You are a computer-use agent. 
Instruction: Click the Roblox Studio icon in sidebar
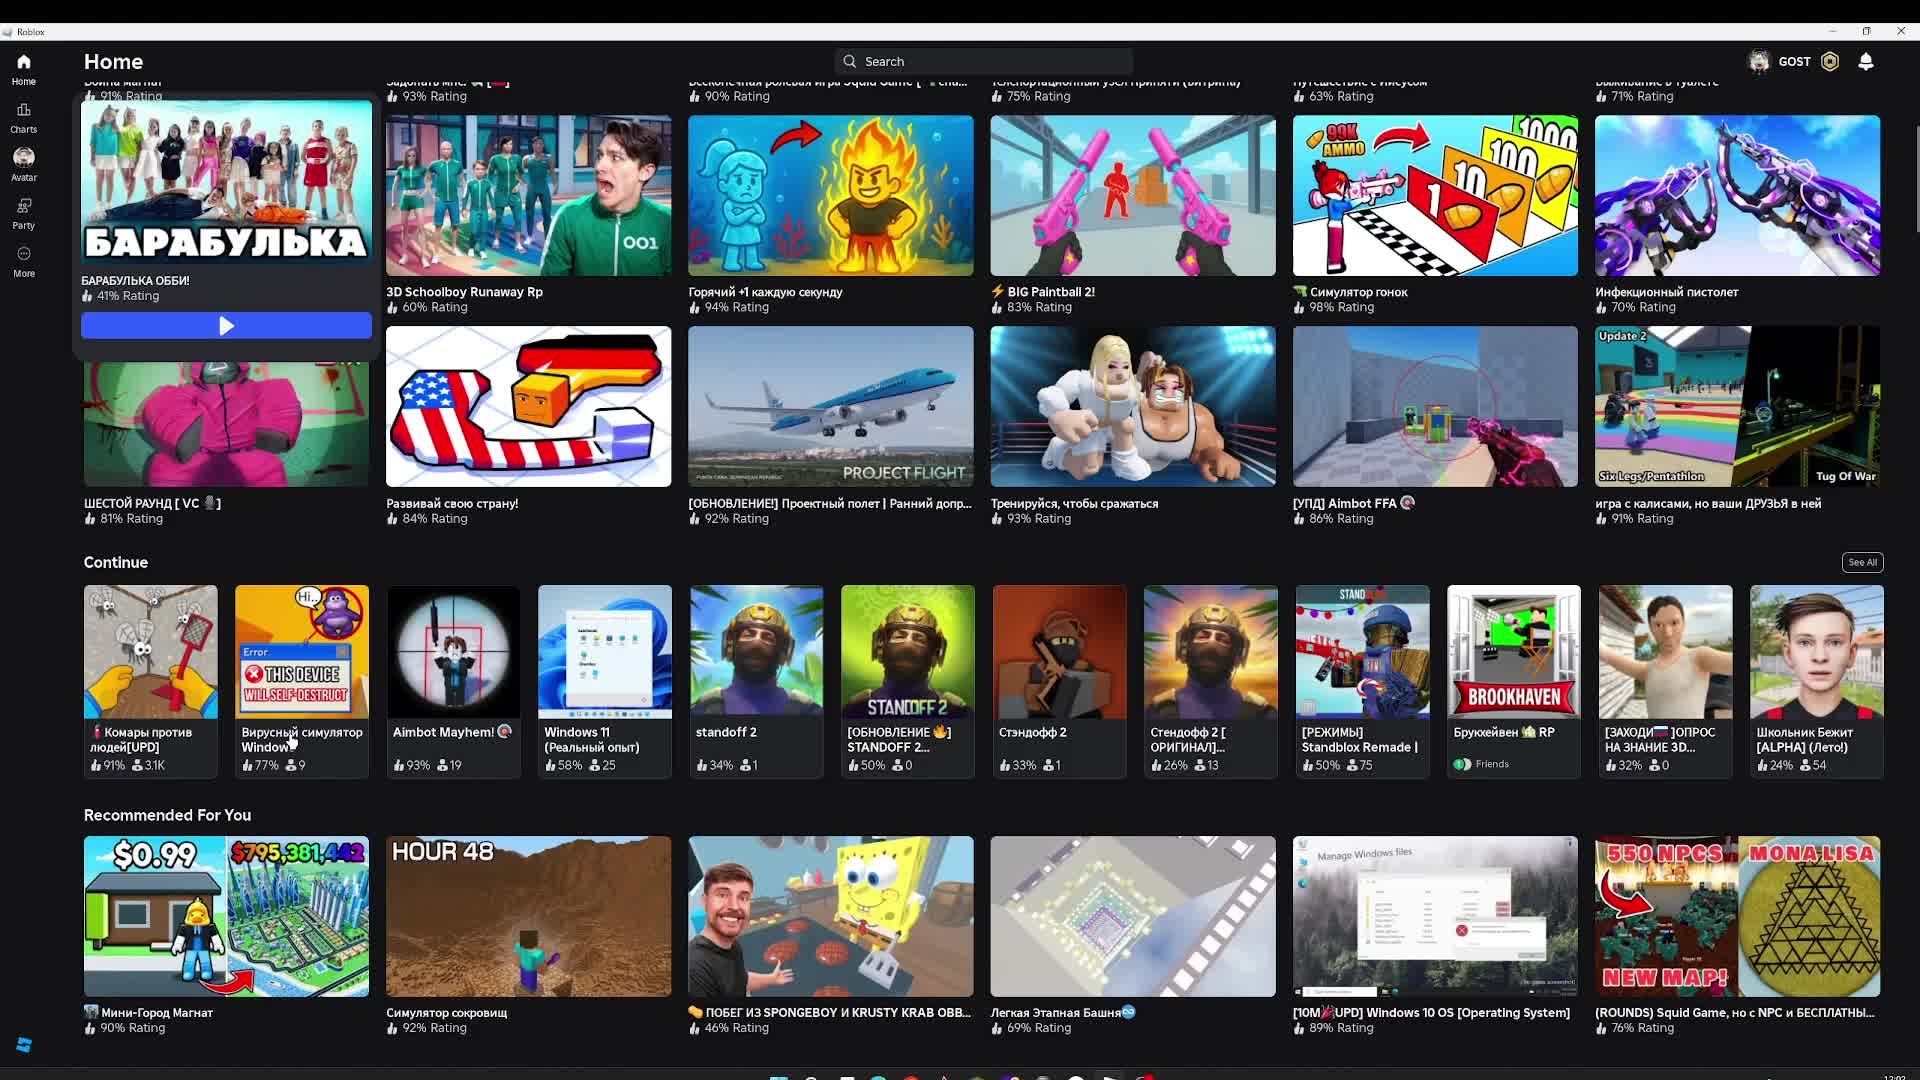click(x=24, y=1045)
